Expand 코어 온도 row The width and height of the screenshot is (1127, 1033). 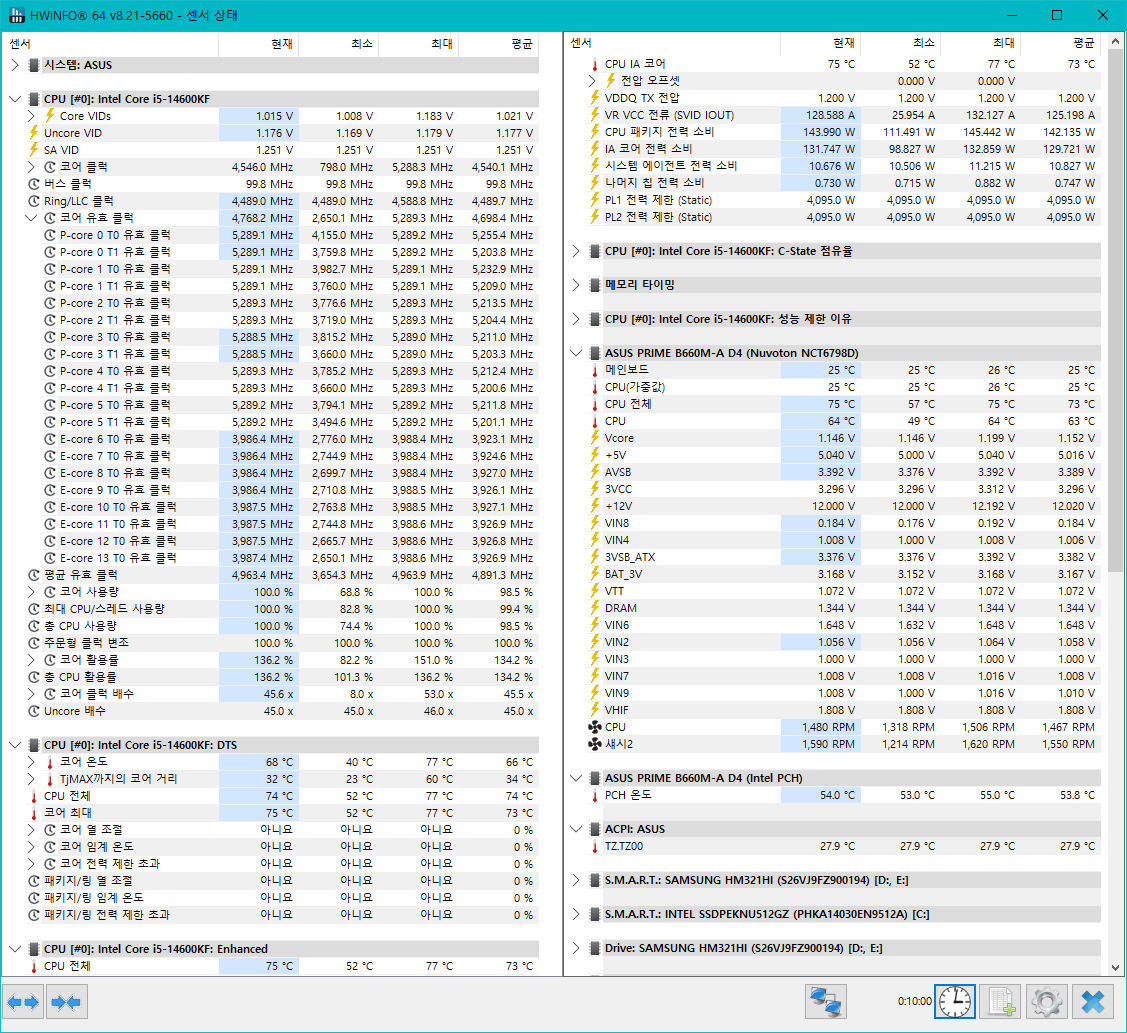pyautogui.click(x=31, y=762)
